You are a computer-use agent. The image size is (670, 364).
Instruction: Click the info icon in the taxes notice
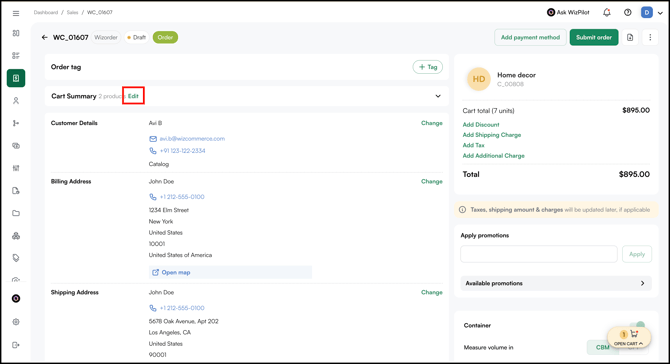coord(462,210)
